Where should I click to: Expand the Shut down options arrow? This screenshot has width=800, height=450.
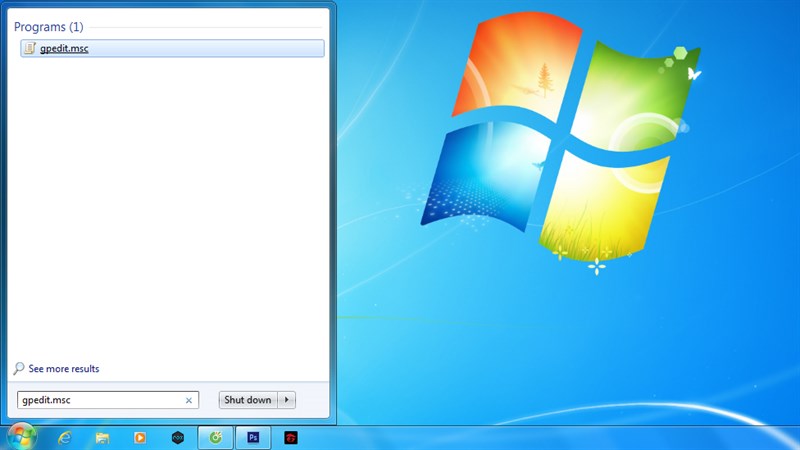(x=287, y=400)
